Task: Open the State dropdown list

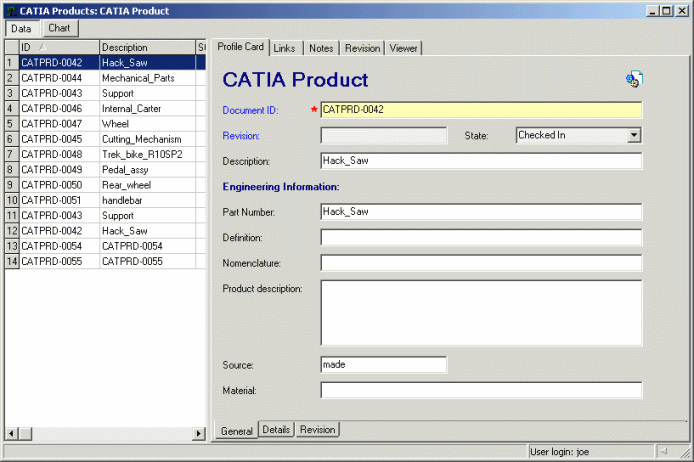Action: point(634,136)
